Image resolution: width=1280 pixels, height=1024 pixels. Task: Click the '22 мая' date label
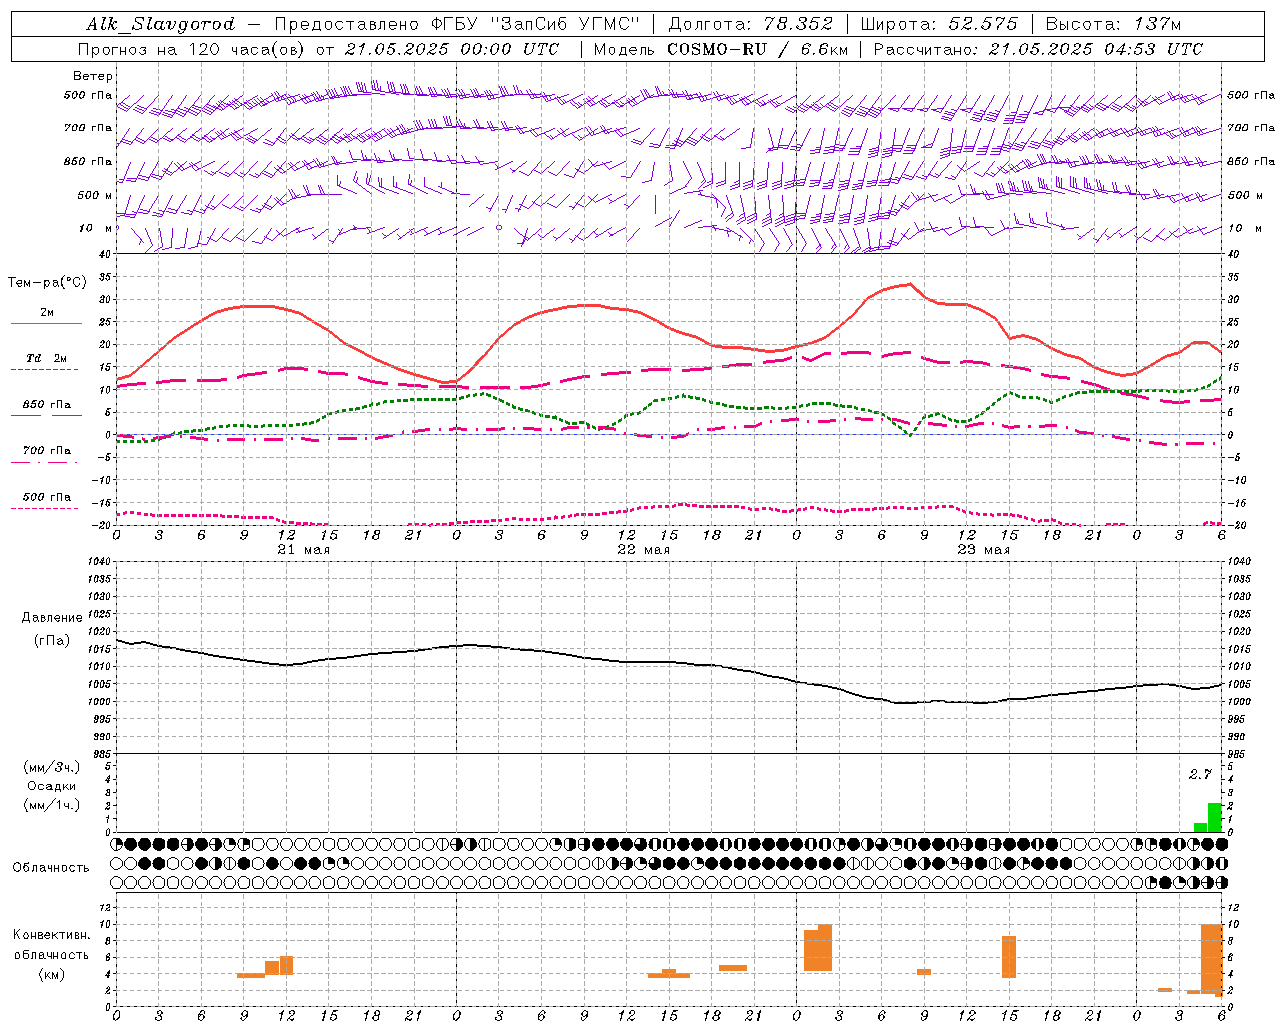point(643,550)
